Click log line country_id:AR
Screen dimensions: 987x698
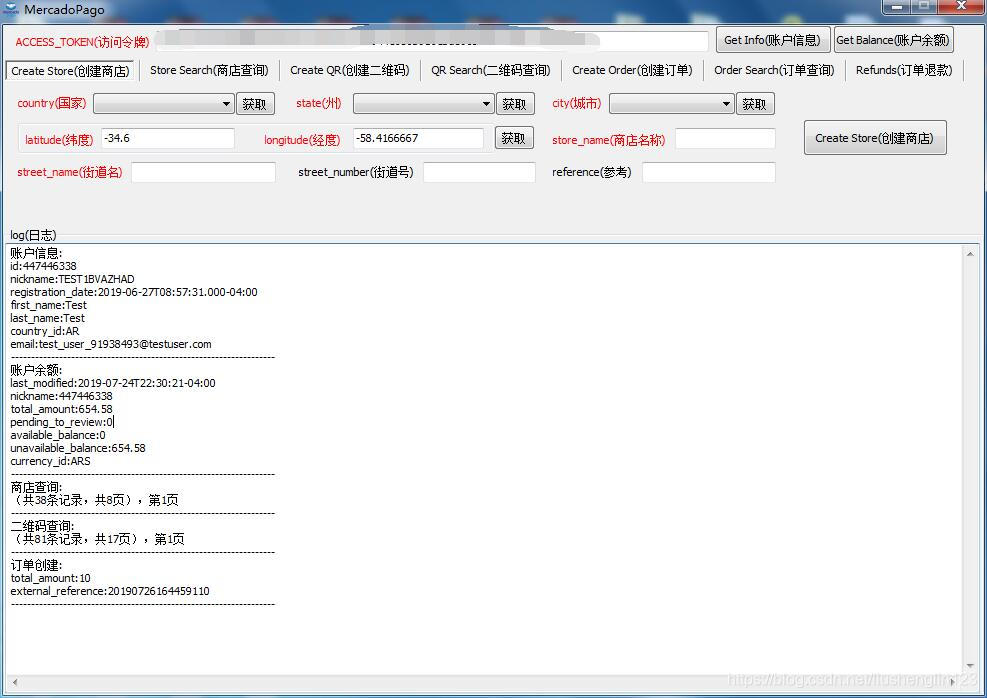(45, 331)
